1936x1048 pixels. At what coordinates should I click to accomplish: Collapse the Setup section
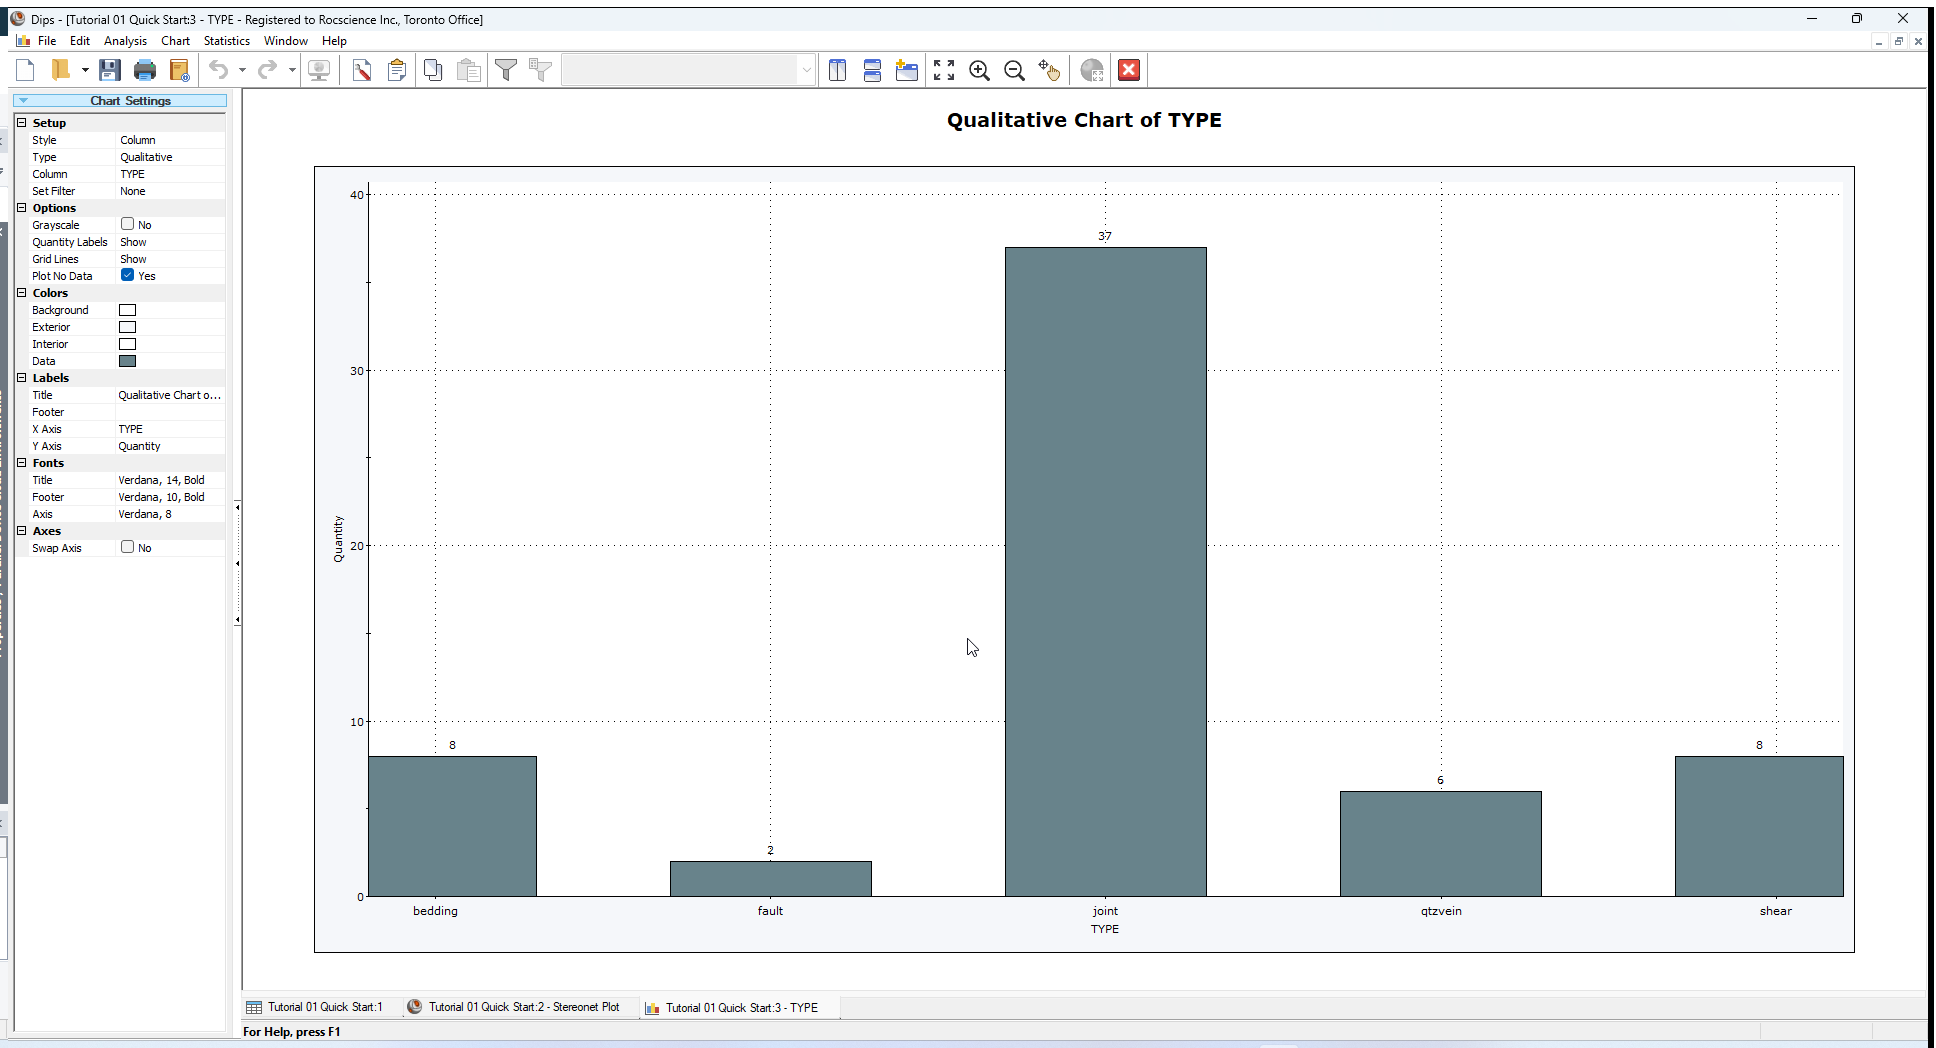[22, 122]
